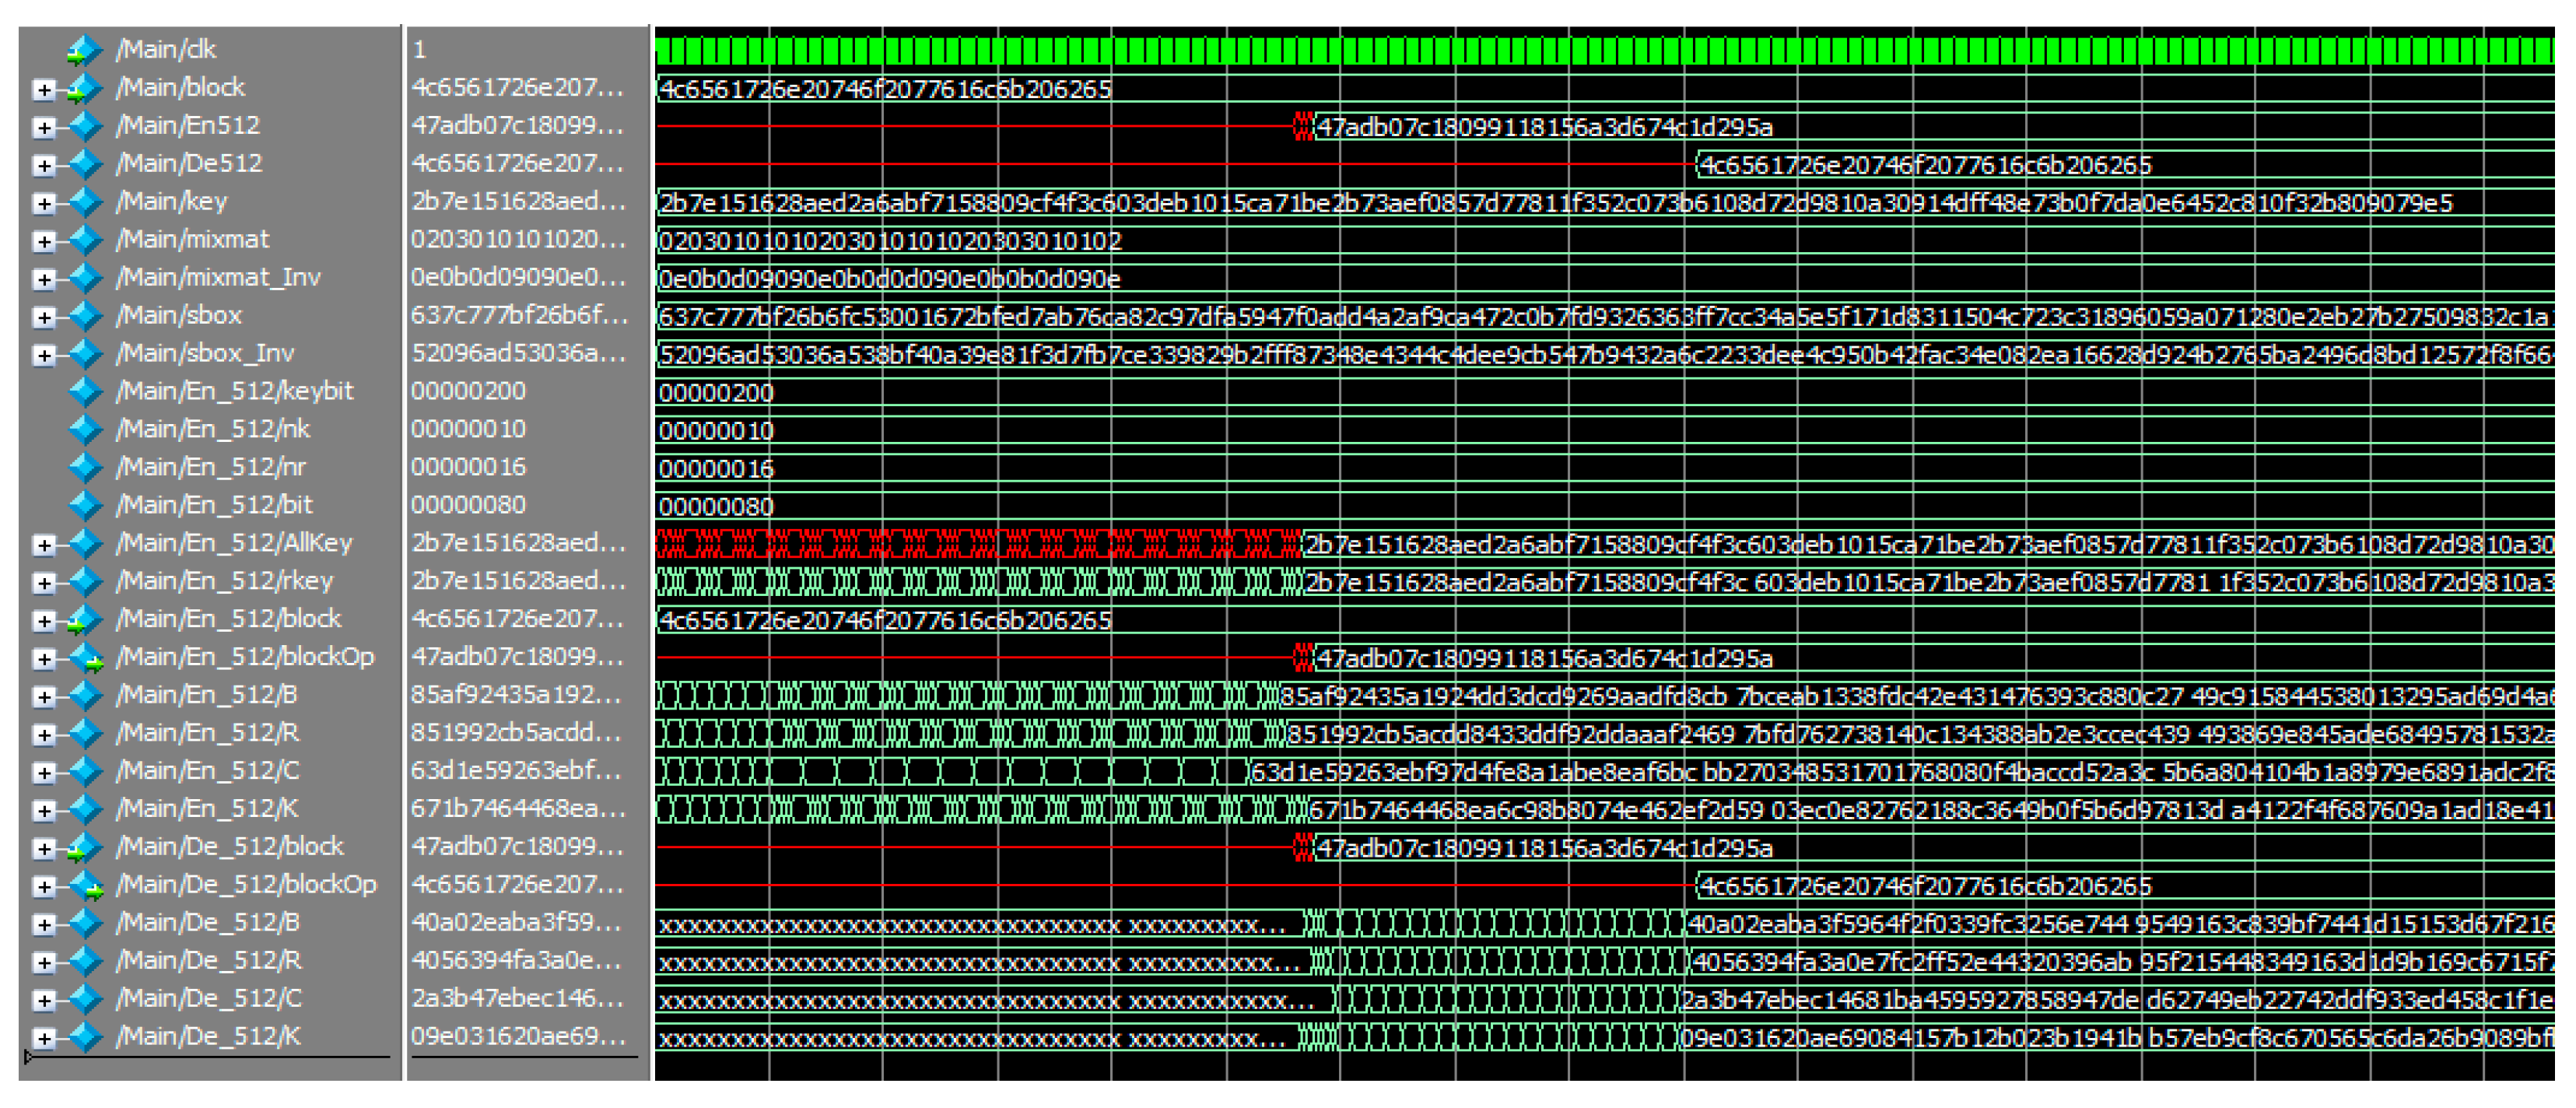This screenshot has height=1108, width=2576.
Task: Click the En512 waveform value 47adb07c18099118
Action: [1545, 128]
